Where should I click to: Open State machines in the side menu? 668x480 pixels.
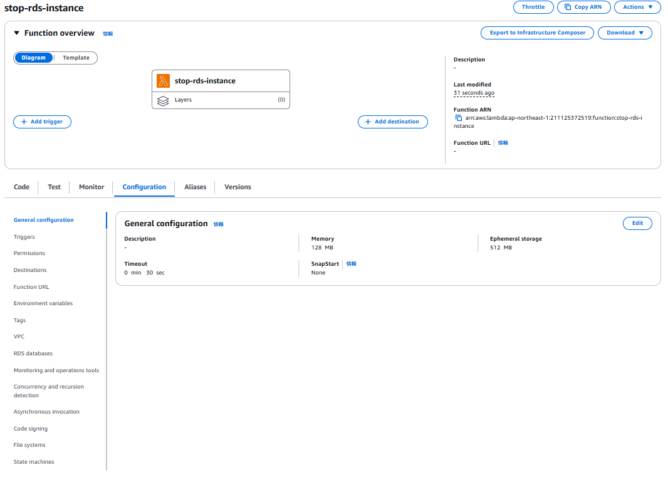(34, 462)
